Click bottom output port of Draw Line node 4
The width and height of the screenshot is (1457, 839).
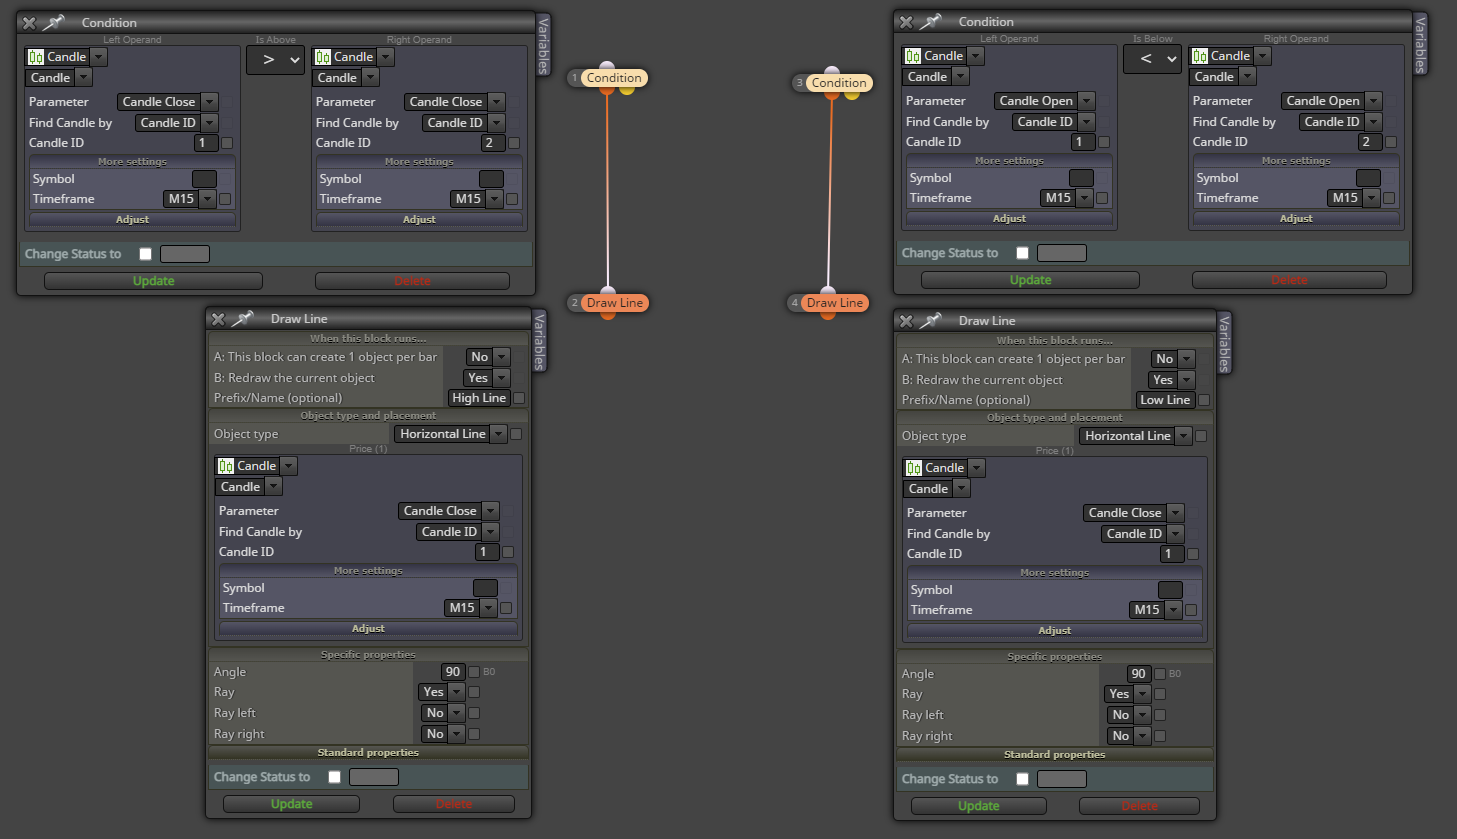pos(828,315)
